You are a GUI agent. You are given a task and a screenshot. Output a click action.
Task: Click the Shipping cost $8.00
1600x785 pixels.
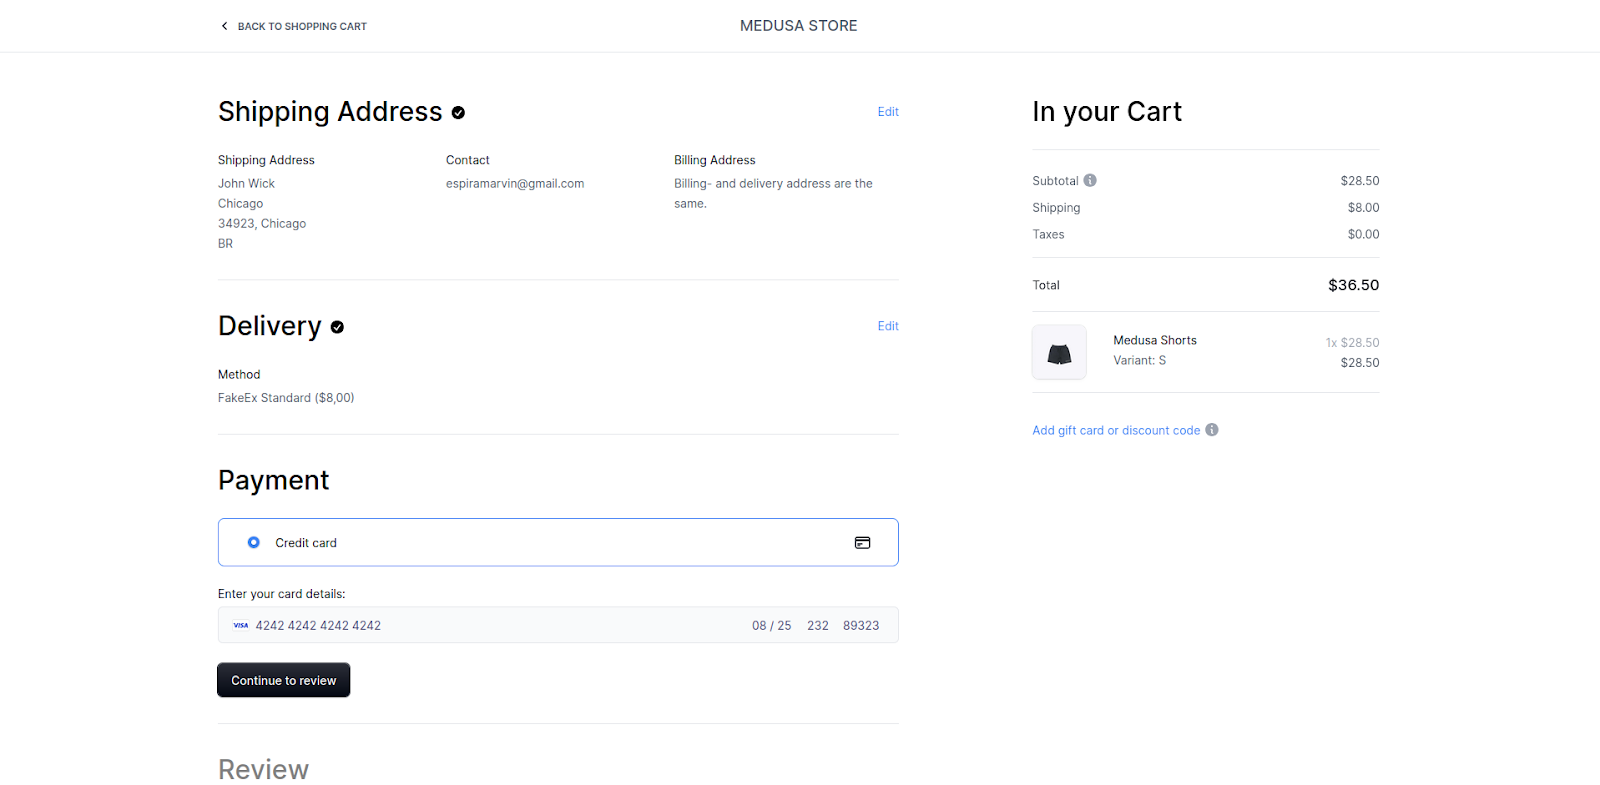tap(1363, 208)
